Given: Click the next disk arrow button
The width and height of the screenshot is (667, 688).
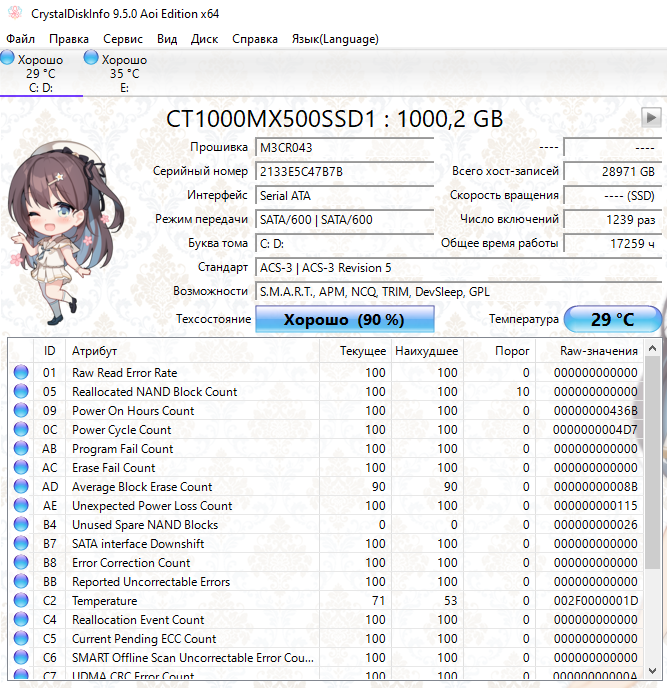Looking at the screenshot, I should tap(651, 118).
